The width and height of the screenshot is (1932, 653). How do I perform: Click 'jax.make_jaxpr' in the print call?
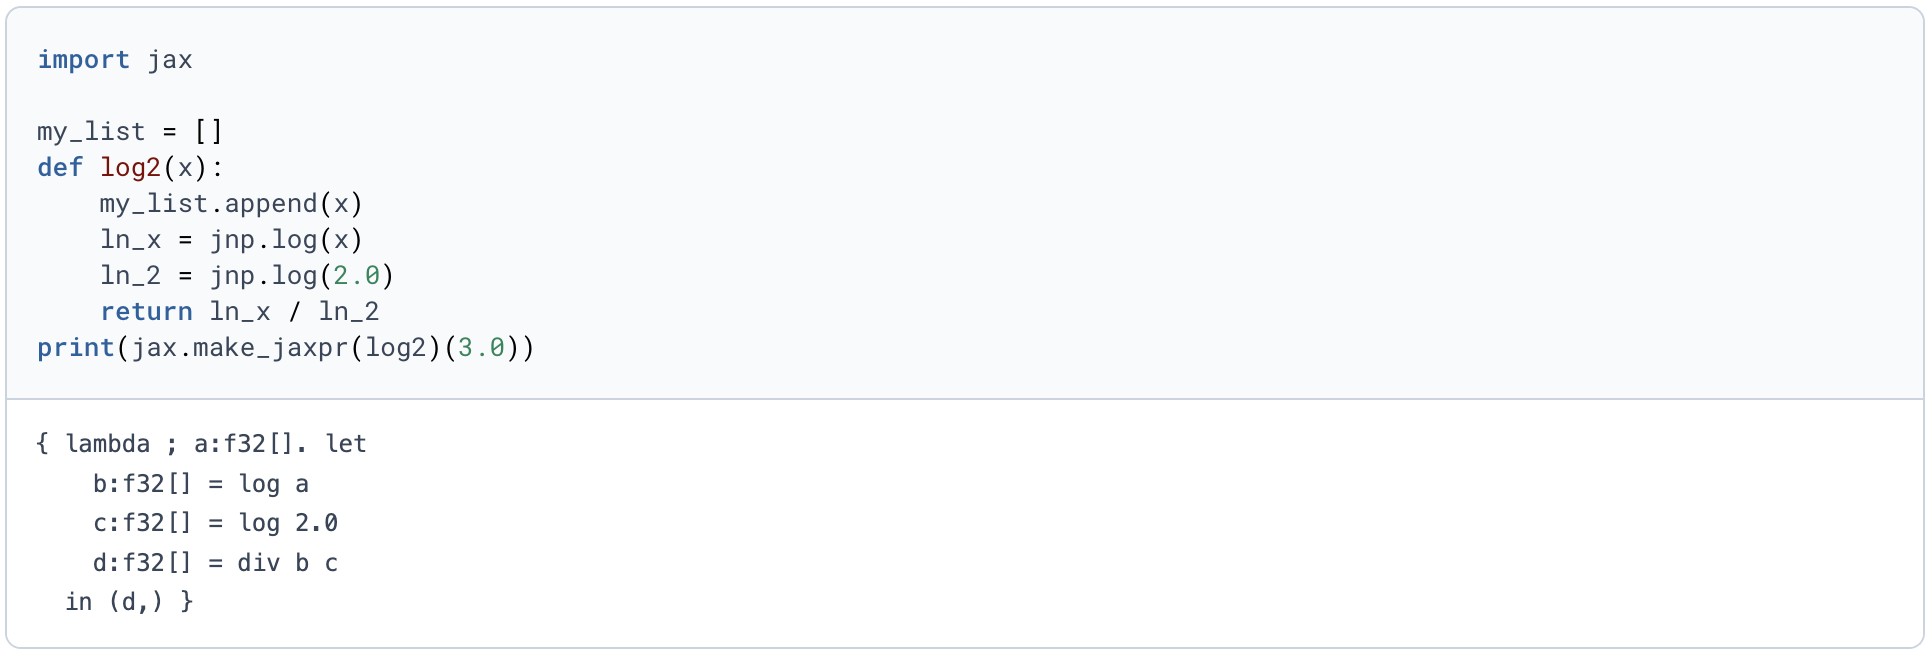pos(240,348)
